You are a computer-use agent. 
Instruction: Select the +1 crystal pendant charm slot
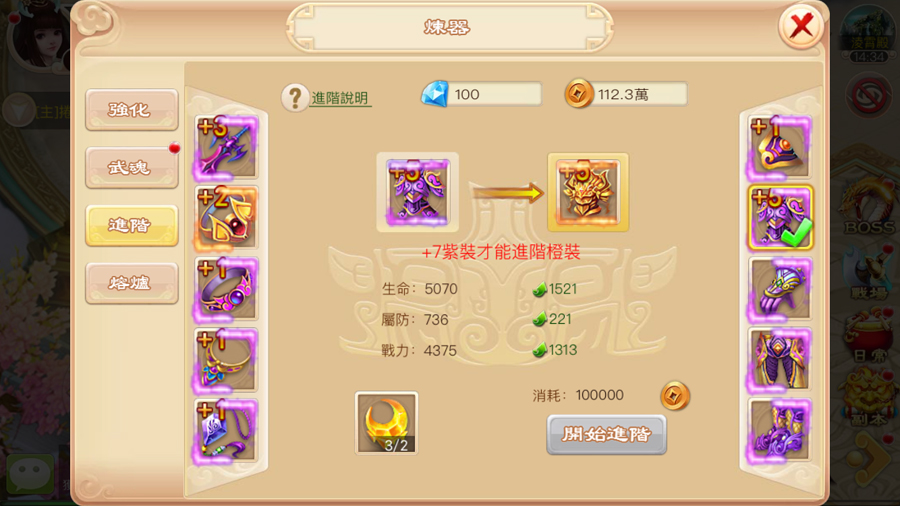(x=226, y=431)
